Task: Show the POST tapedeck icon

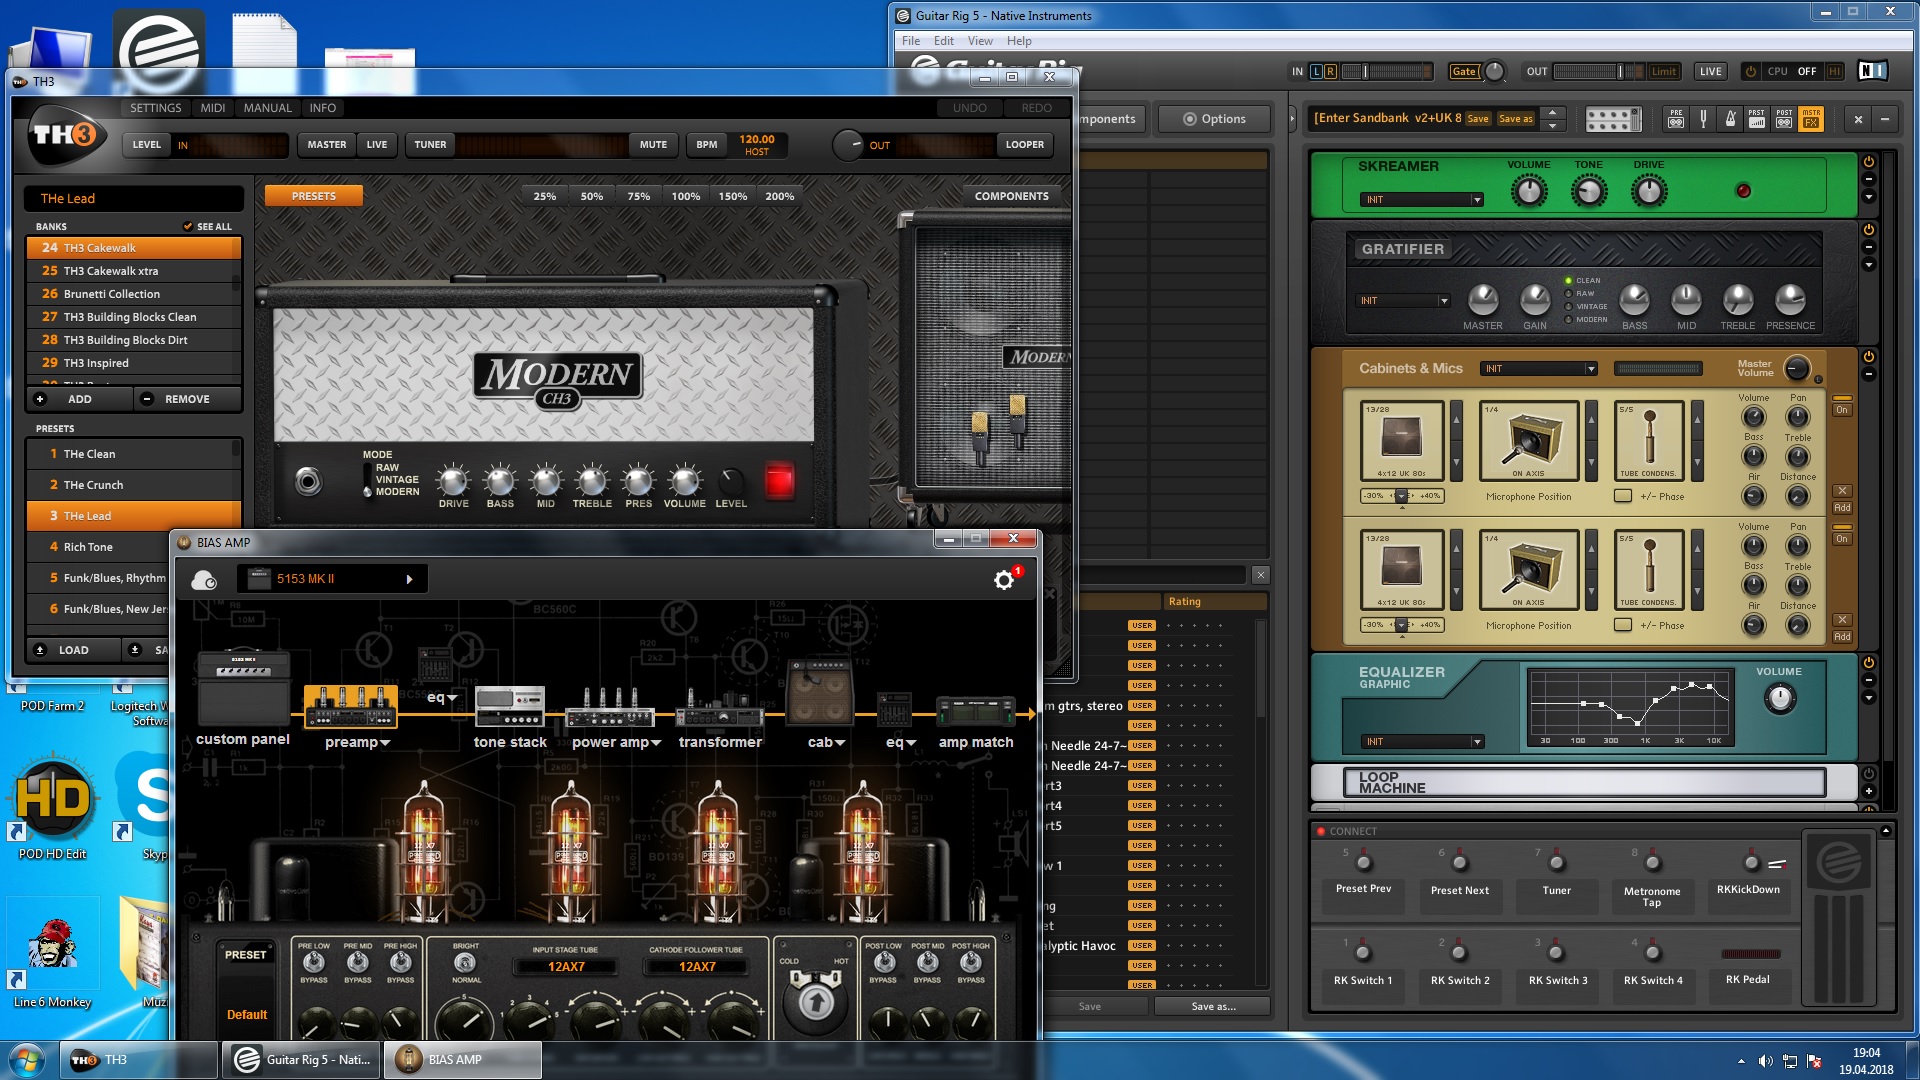Action: 1784,119
